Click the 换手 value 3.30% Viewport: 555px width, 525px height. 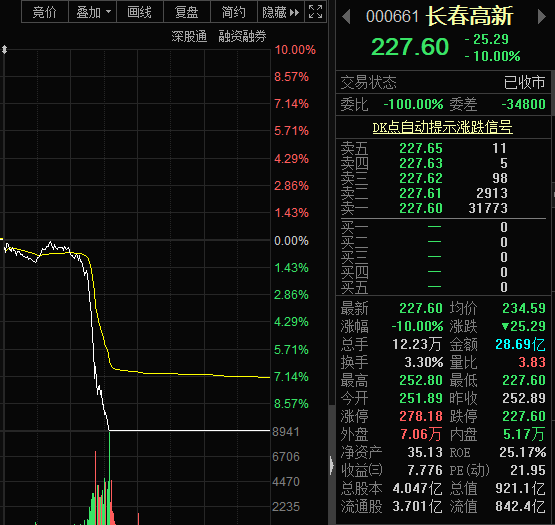pyautogui.click(x=424, y=363)
